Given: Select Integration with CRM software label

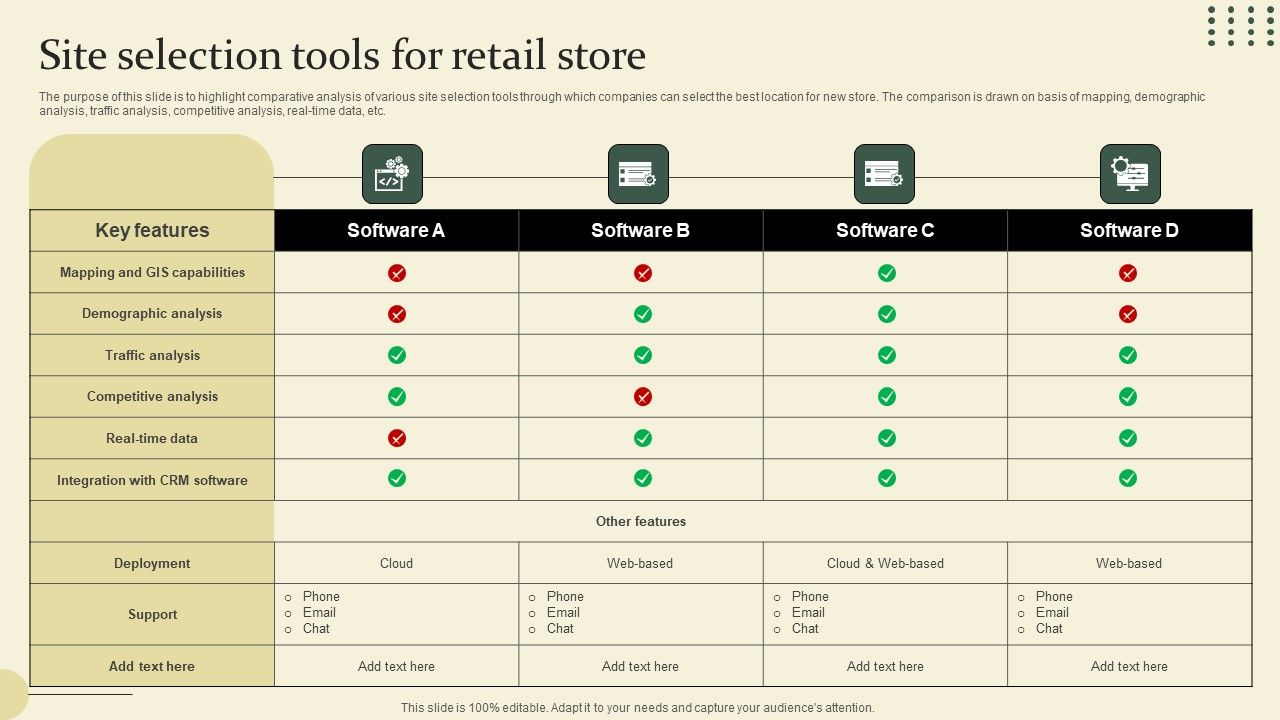Looking at the screenshot, I should [x=152, y=480].
